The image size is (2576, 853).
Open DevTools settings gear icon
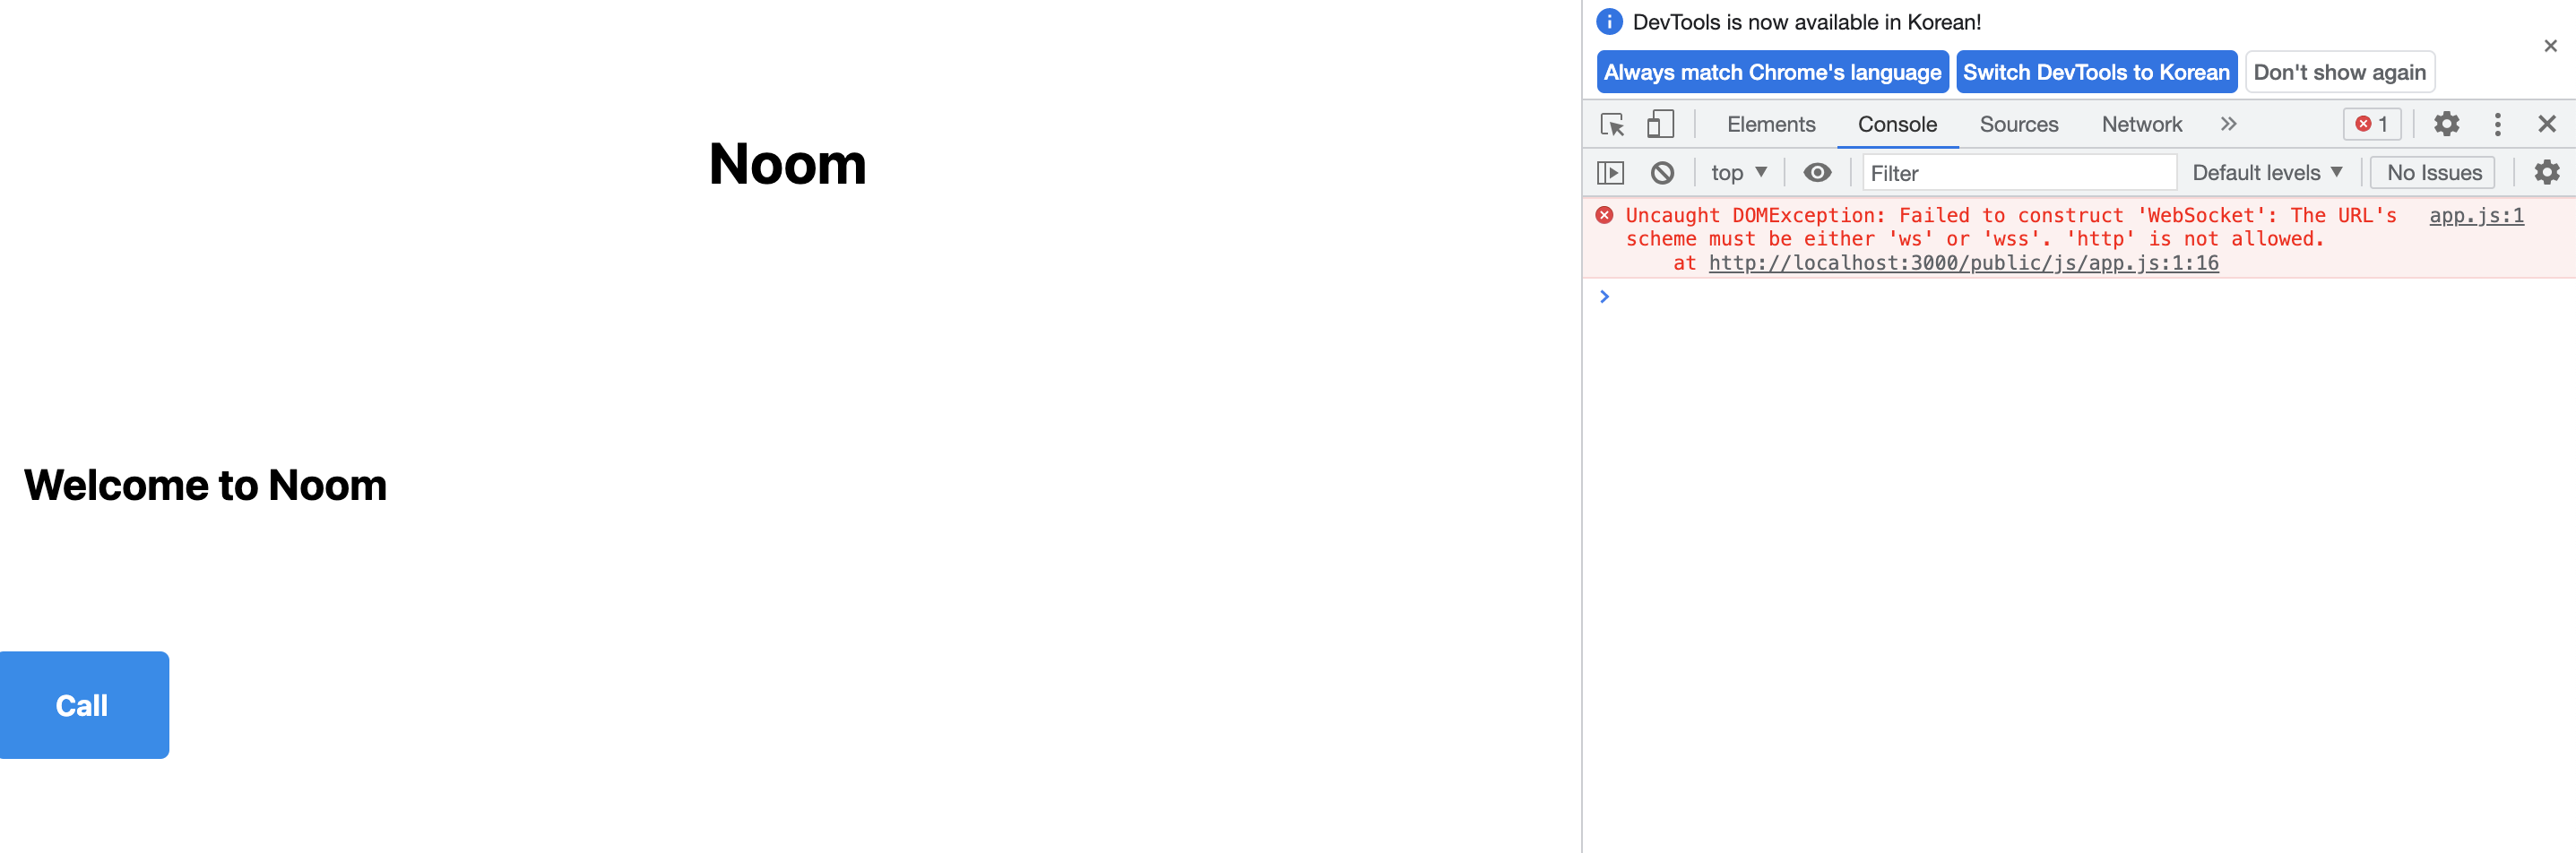point(2446,124)
